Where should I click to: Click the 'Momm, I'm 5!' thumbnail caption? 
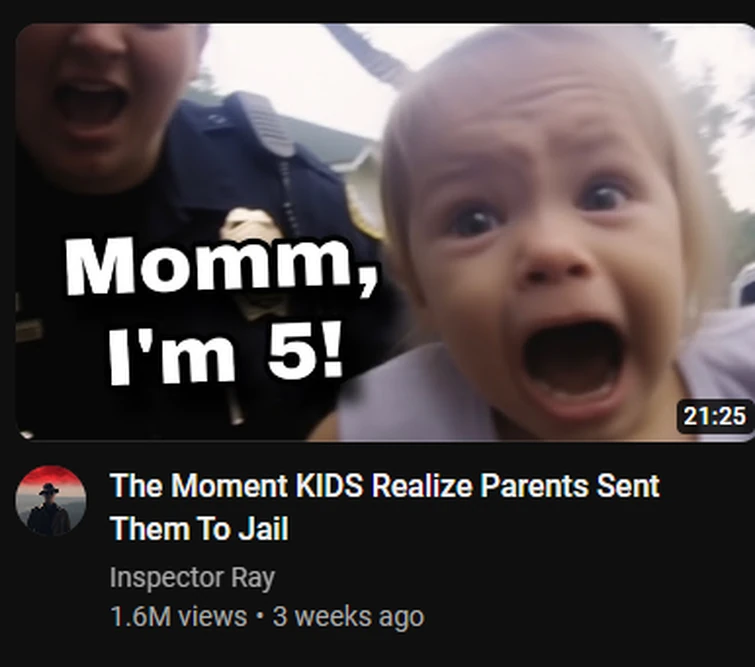coord(221,311)
